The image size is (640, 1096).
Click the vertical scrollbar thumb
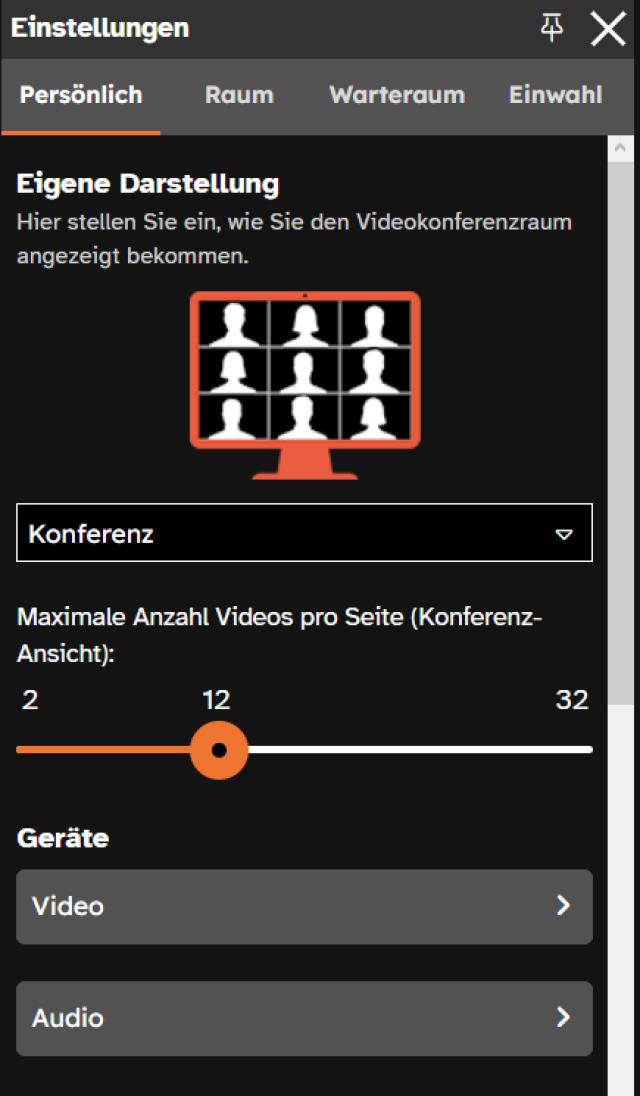pos(620,430)
